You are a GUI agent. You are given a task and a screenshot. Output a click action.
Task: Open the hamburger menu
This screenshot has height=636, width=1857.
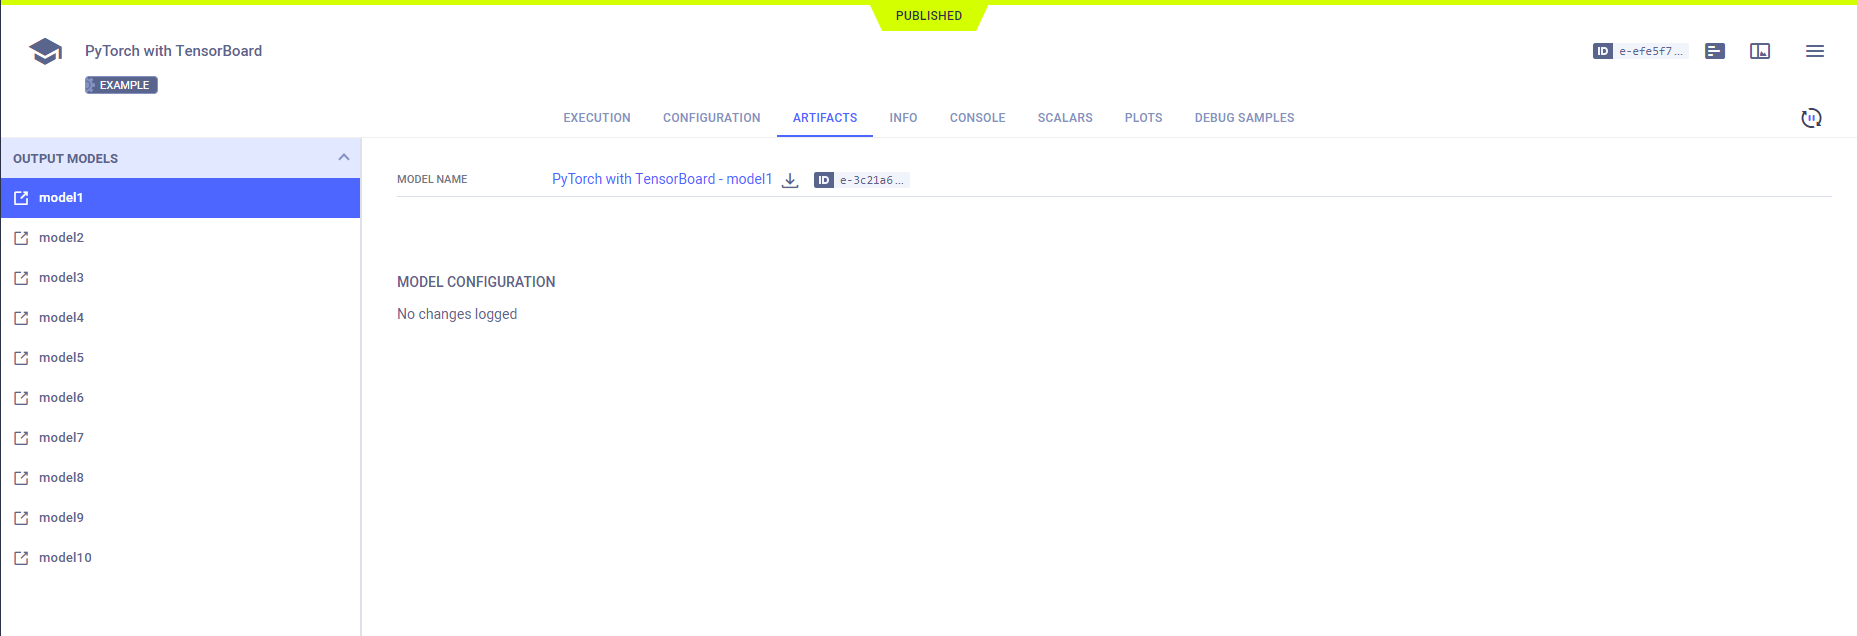point(1814,51)
